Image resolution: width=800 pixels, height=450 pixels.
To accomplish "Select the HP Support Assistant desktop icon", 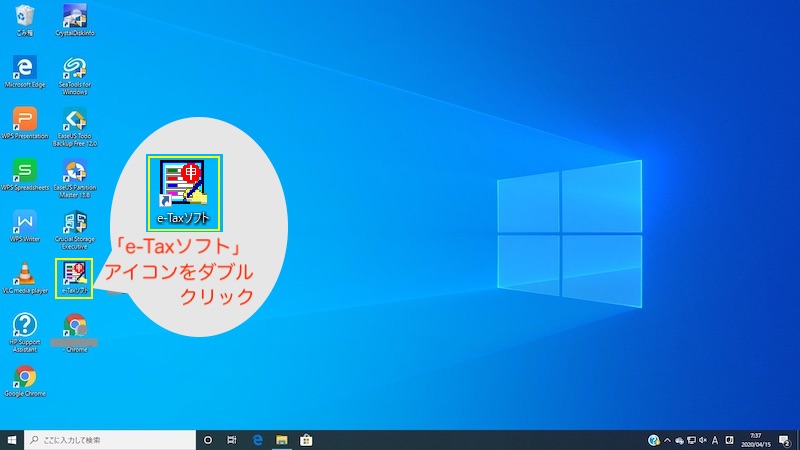I will 24,333.
